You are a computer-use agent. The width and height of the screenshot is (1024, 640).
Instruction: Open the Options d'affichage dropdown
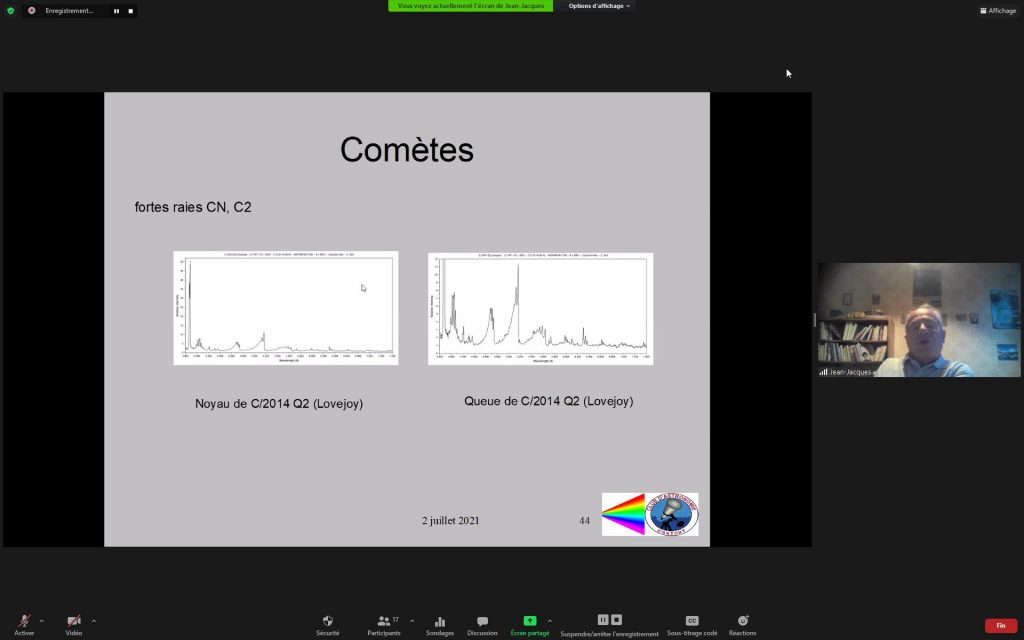click(x=599, y=6)
